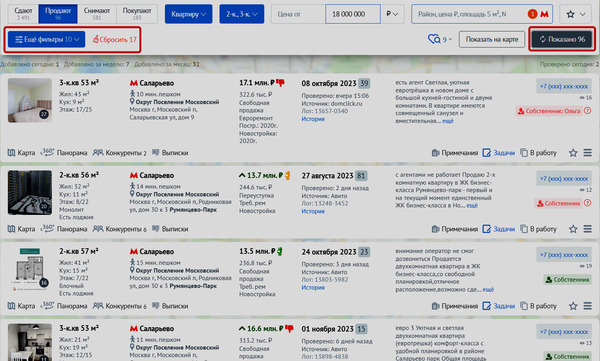600x361 pixels.
Task: Open История link of first listing
Action: click(313, 119)
